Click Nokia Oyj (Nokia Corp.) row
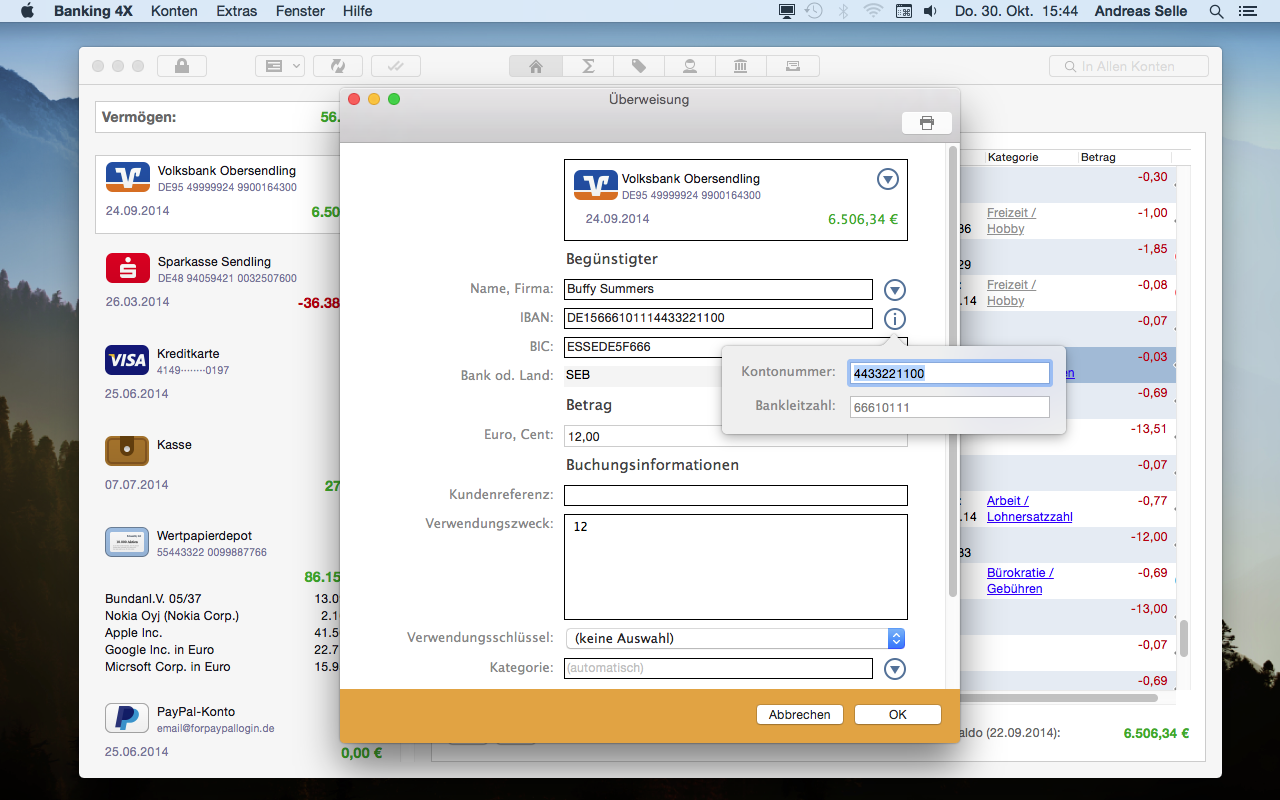This screenshot has width=1280, height=800. tap(222, 616)
